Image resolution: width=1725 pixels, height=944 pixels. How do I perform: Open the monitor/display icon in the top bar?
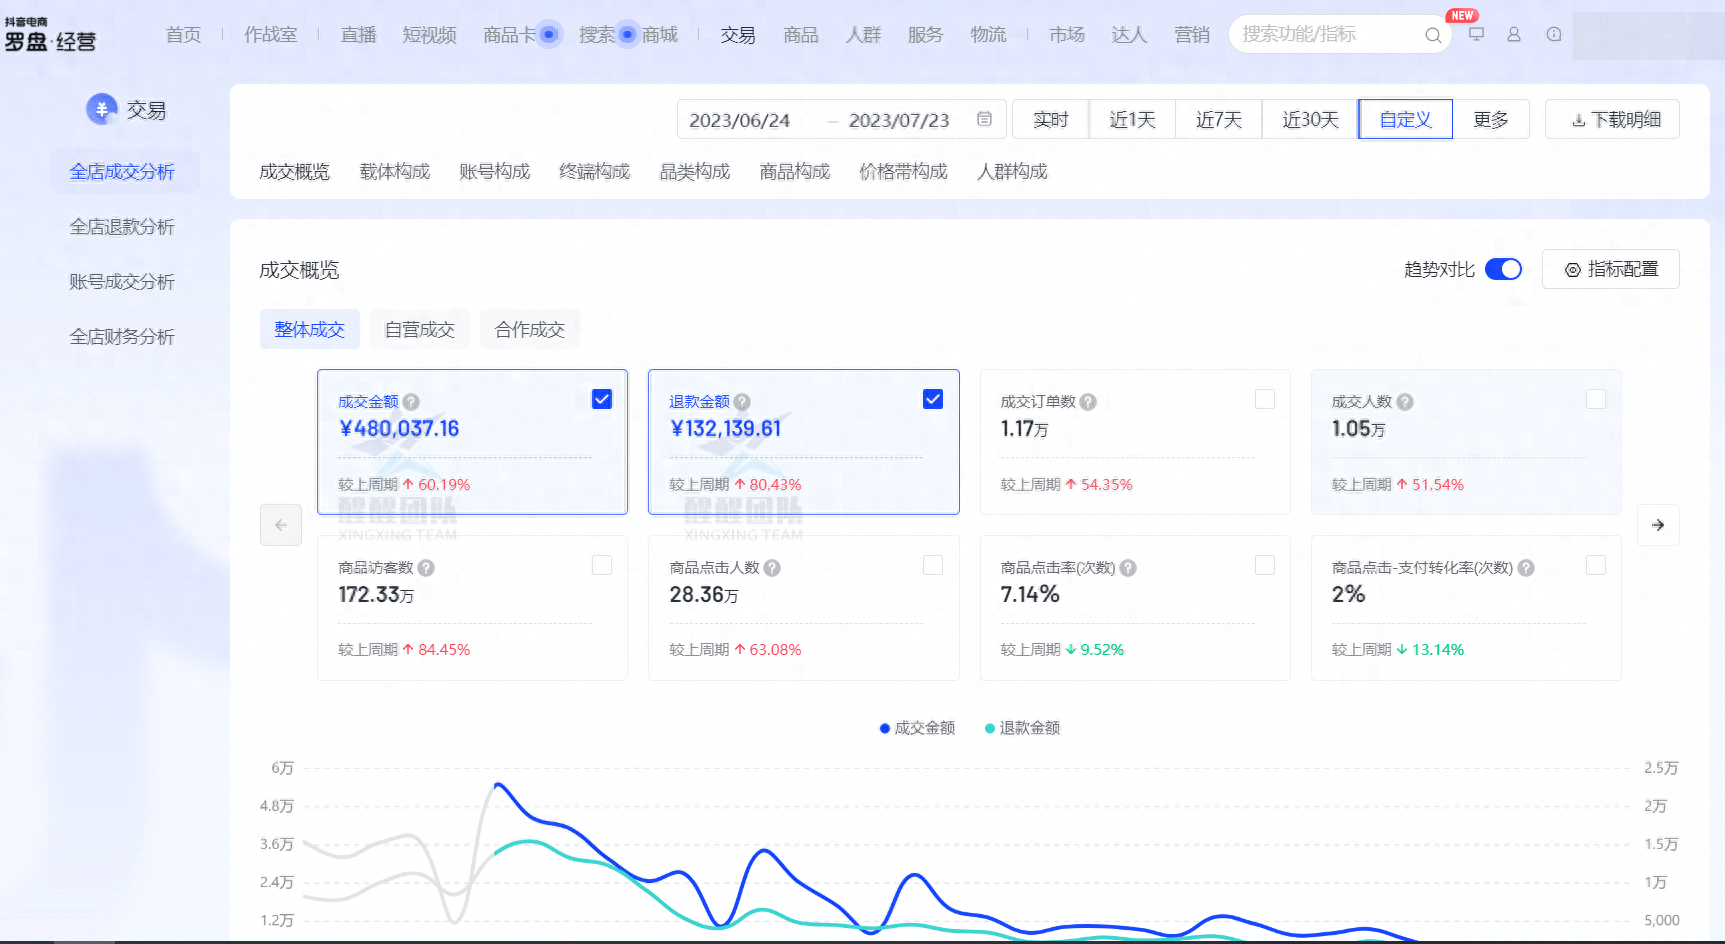pos(1475,34)
